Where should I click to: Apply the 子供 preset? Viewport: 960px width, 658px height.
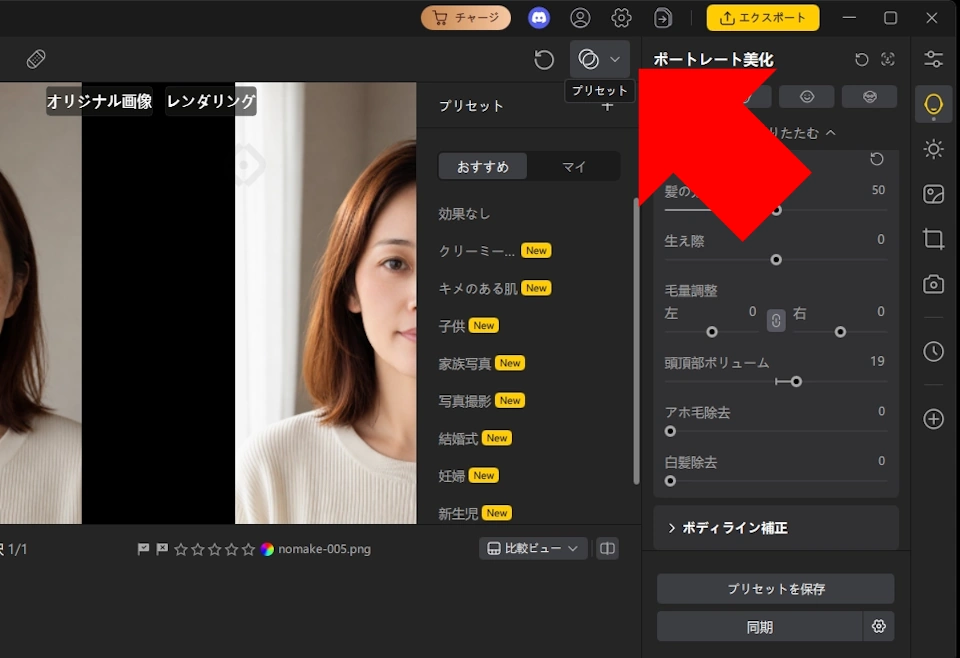coord(468,326)
